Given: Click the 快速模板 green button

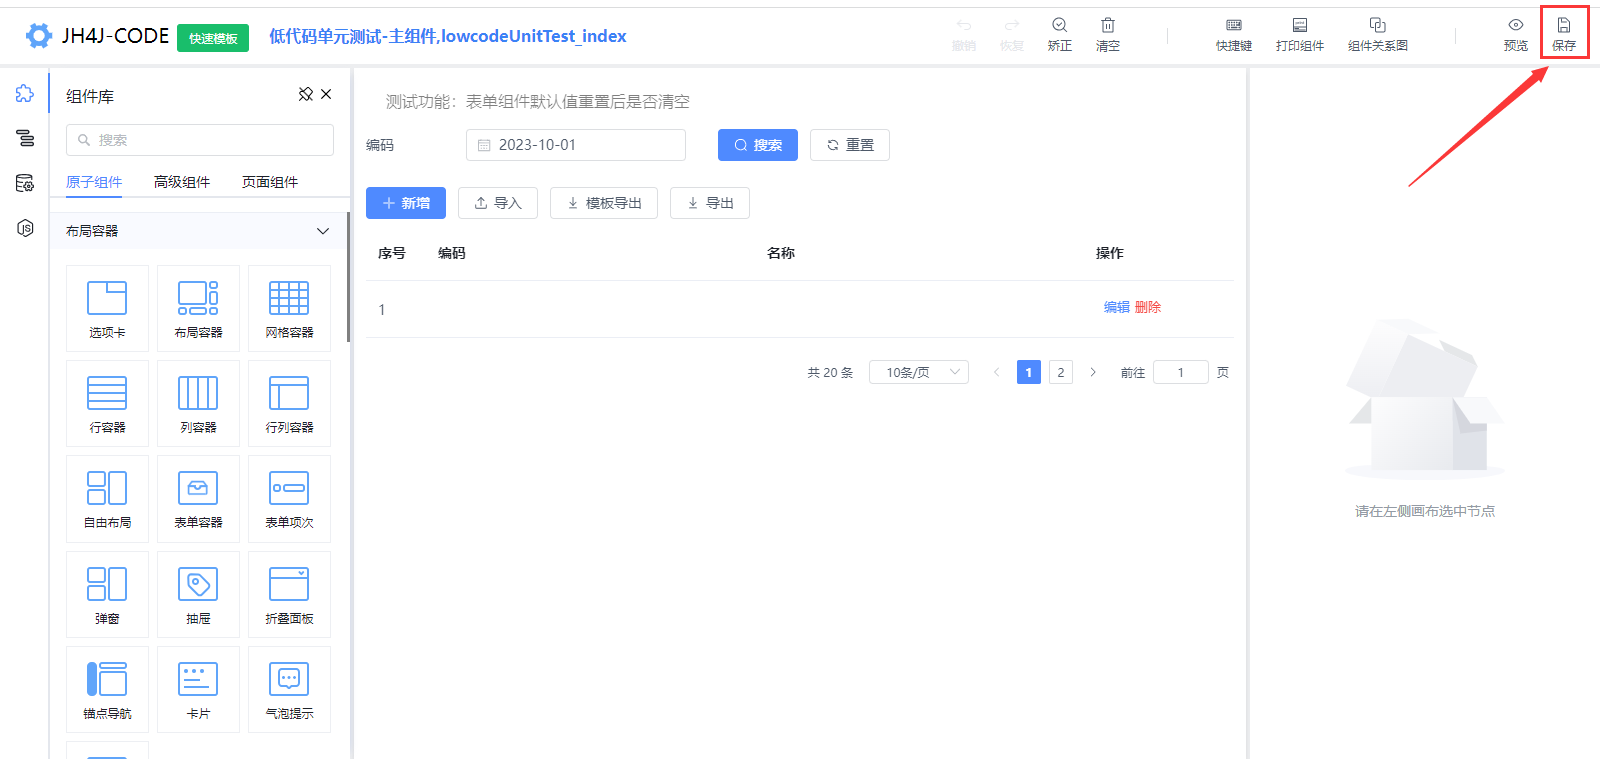Looking at the screenshot, I should point(213,38).
